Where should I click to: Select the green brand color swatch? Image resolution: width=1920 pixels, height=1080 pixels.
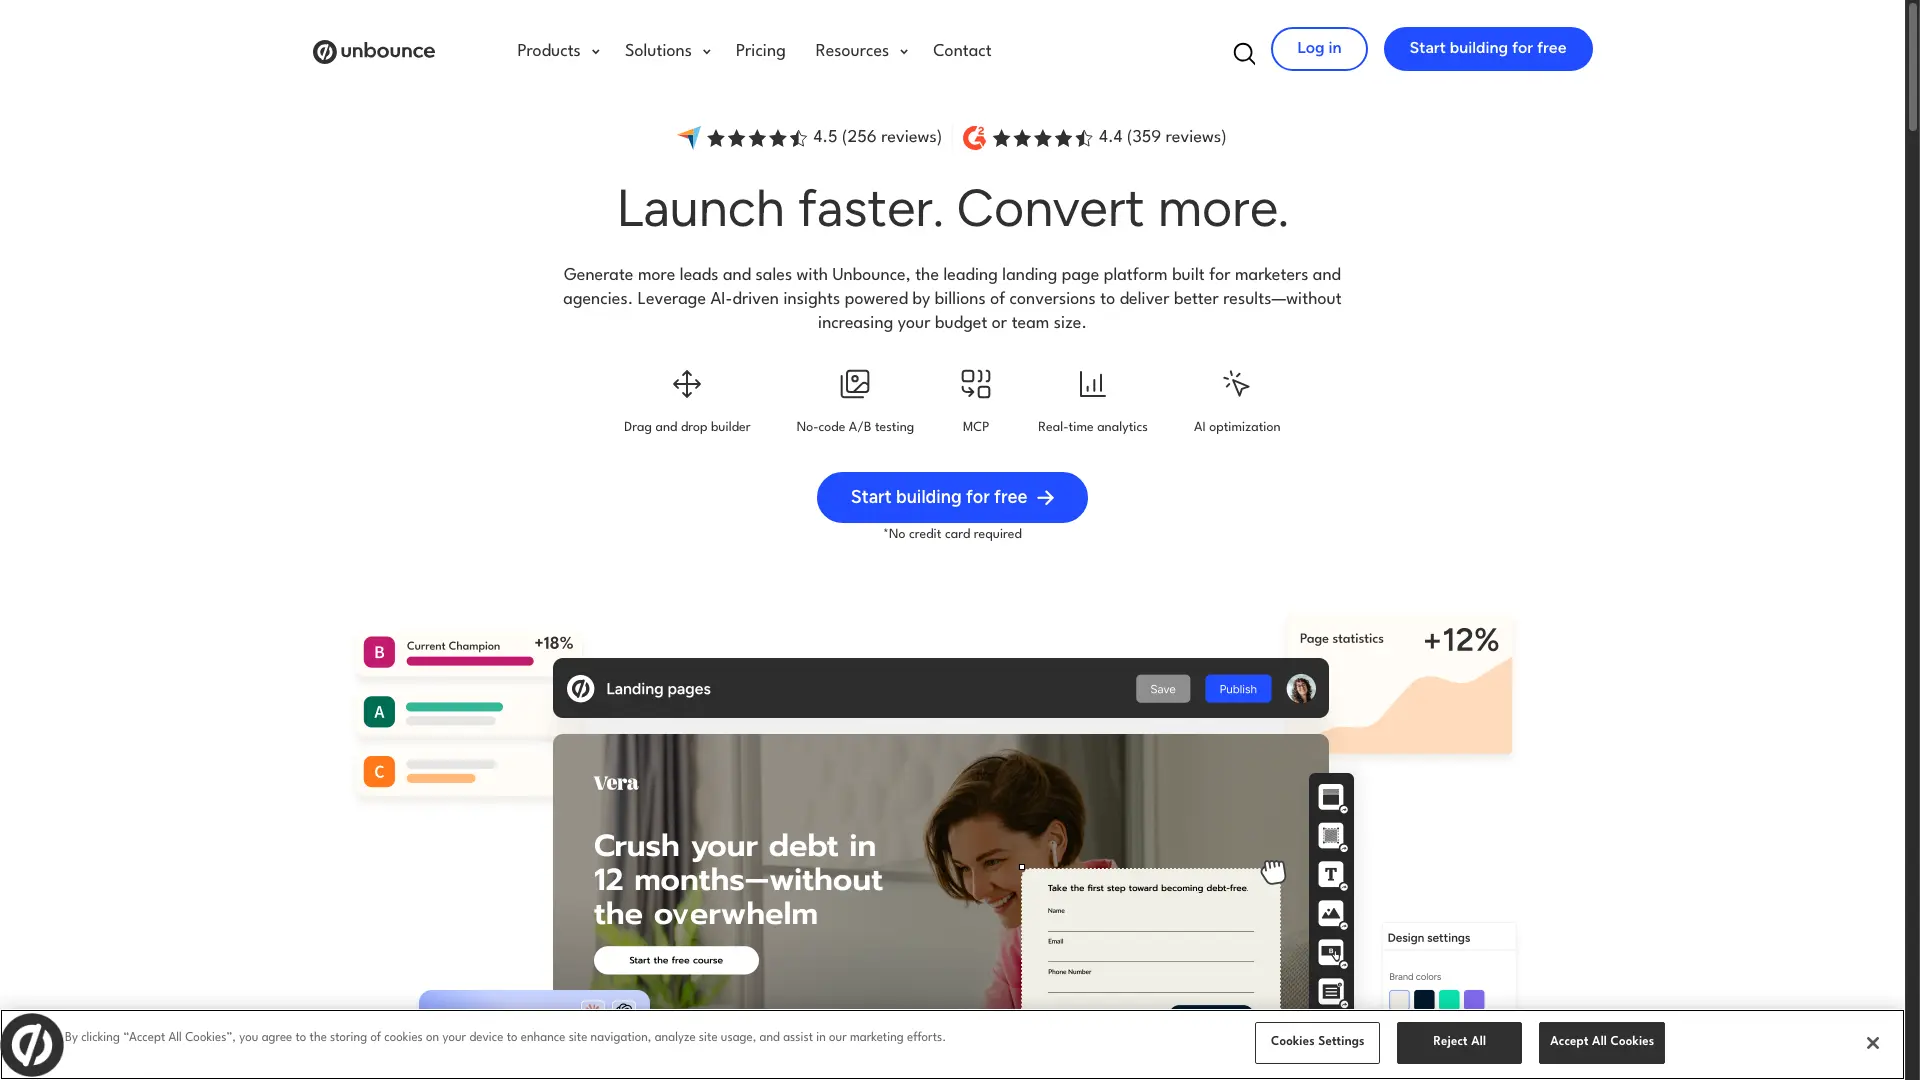(1449, 999)
